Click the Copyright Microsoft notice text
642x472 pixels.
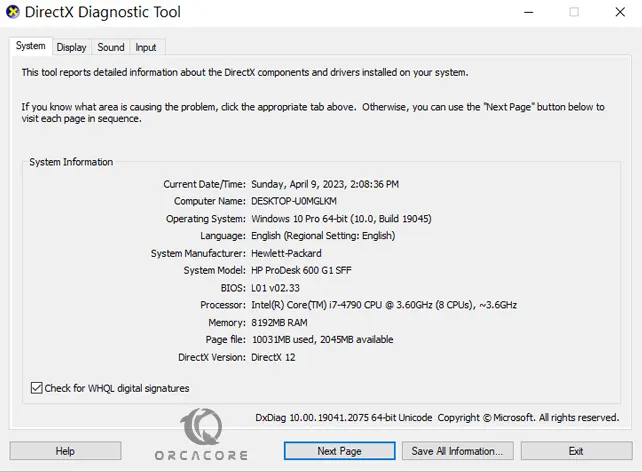(528, 418)
